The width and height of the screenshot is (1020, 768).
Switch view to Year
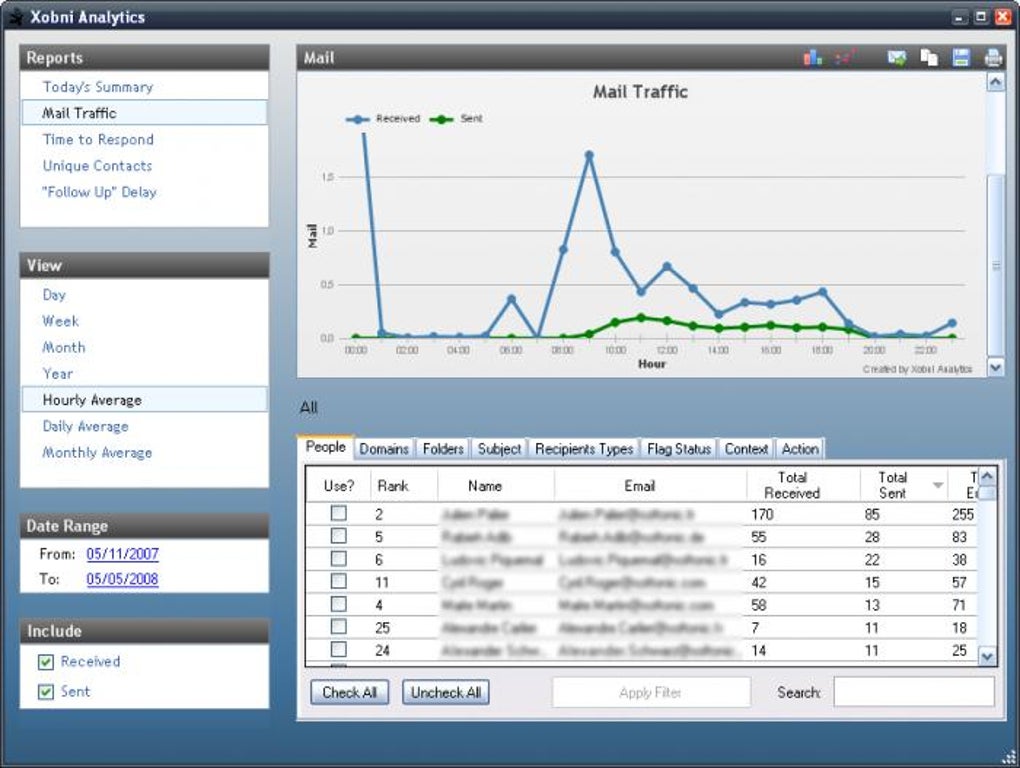57,373
